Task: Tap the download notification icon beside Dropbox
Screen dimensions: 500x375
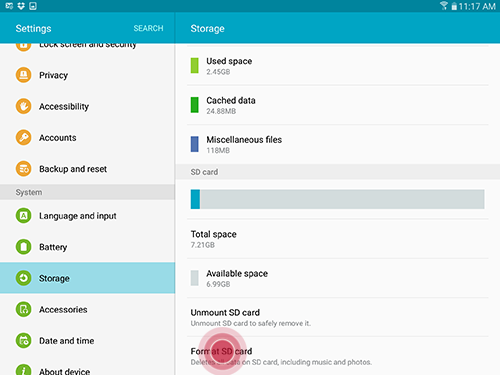Action: click(x=33, y=6)
